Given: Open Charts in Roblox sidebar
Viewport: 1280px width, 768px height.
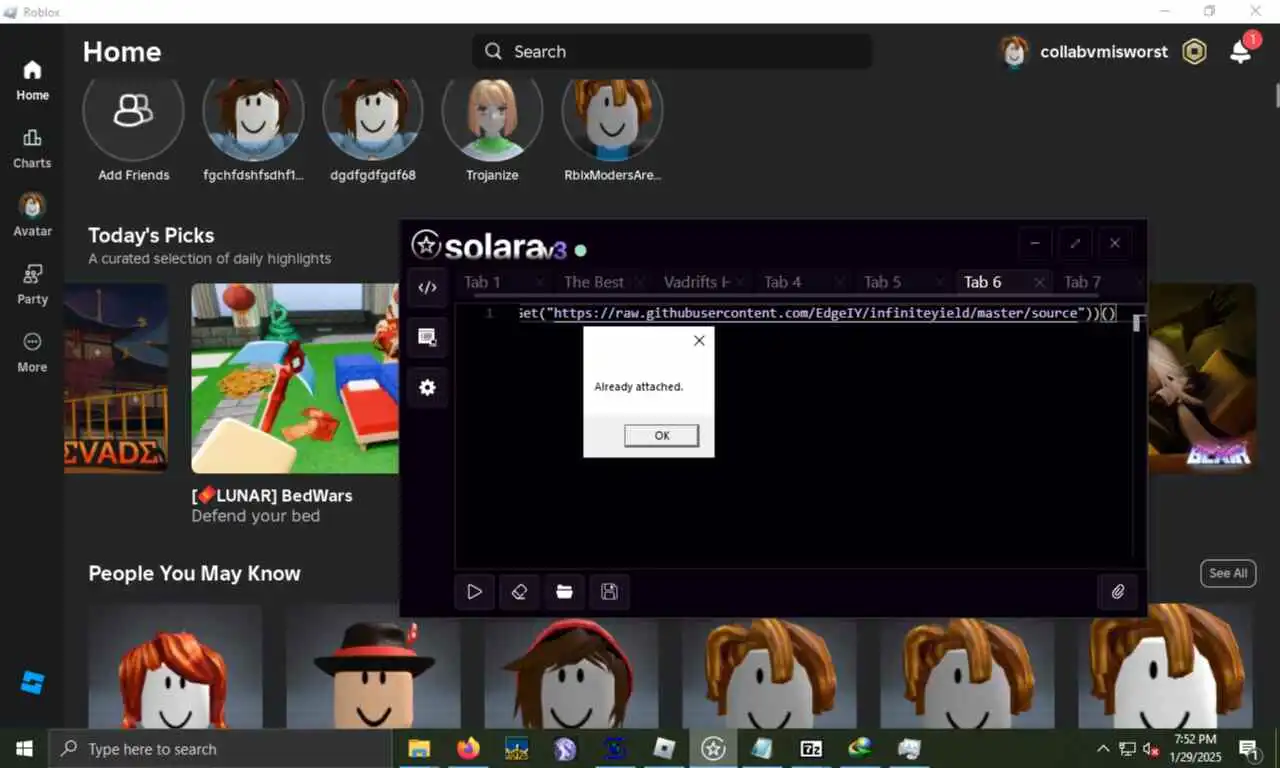Looking at the screenshot, I should click(32, 148).
